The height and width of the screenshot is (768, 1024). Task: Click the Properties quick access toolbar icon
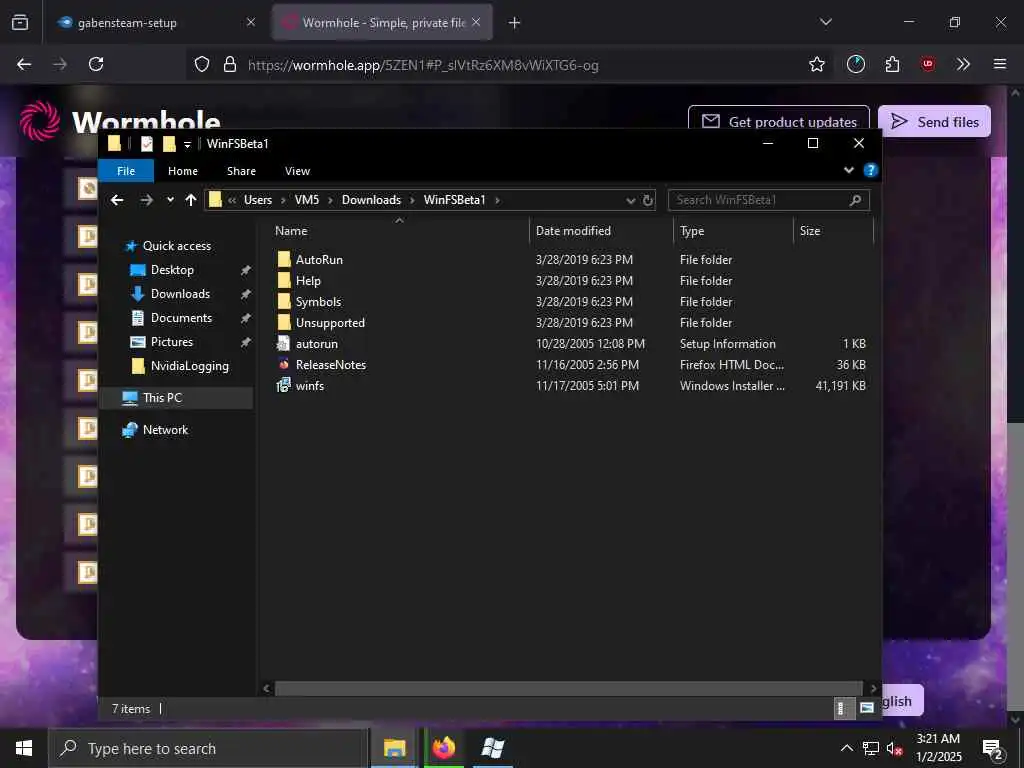coord(146,144)
